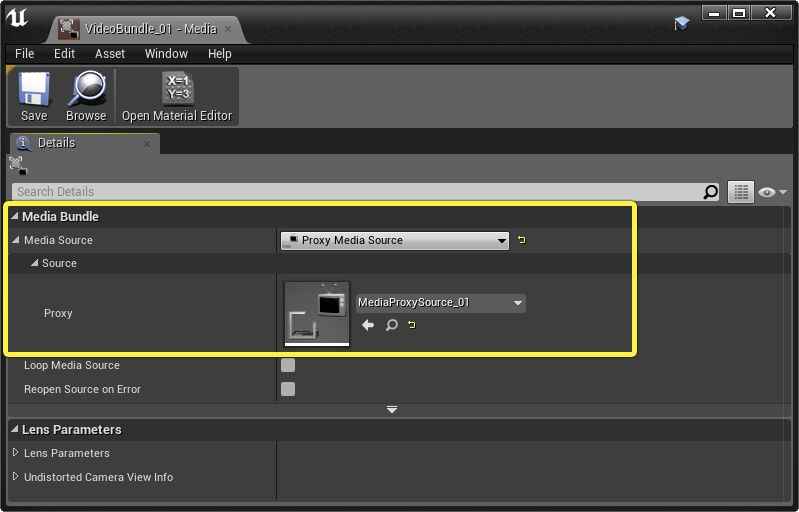Click the Reopen Source on Error label
Screen dimensions: 799x512
[82, 389]
